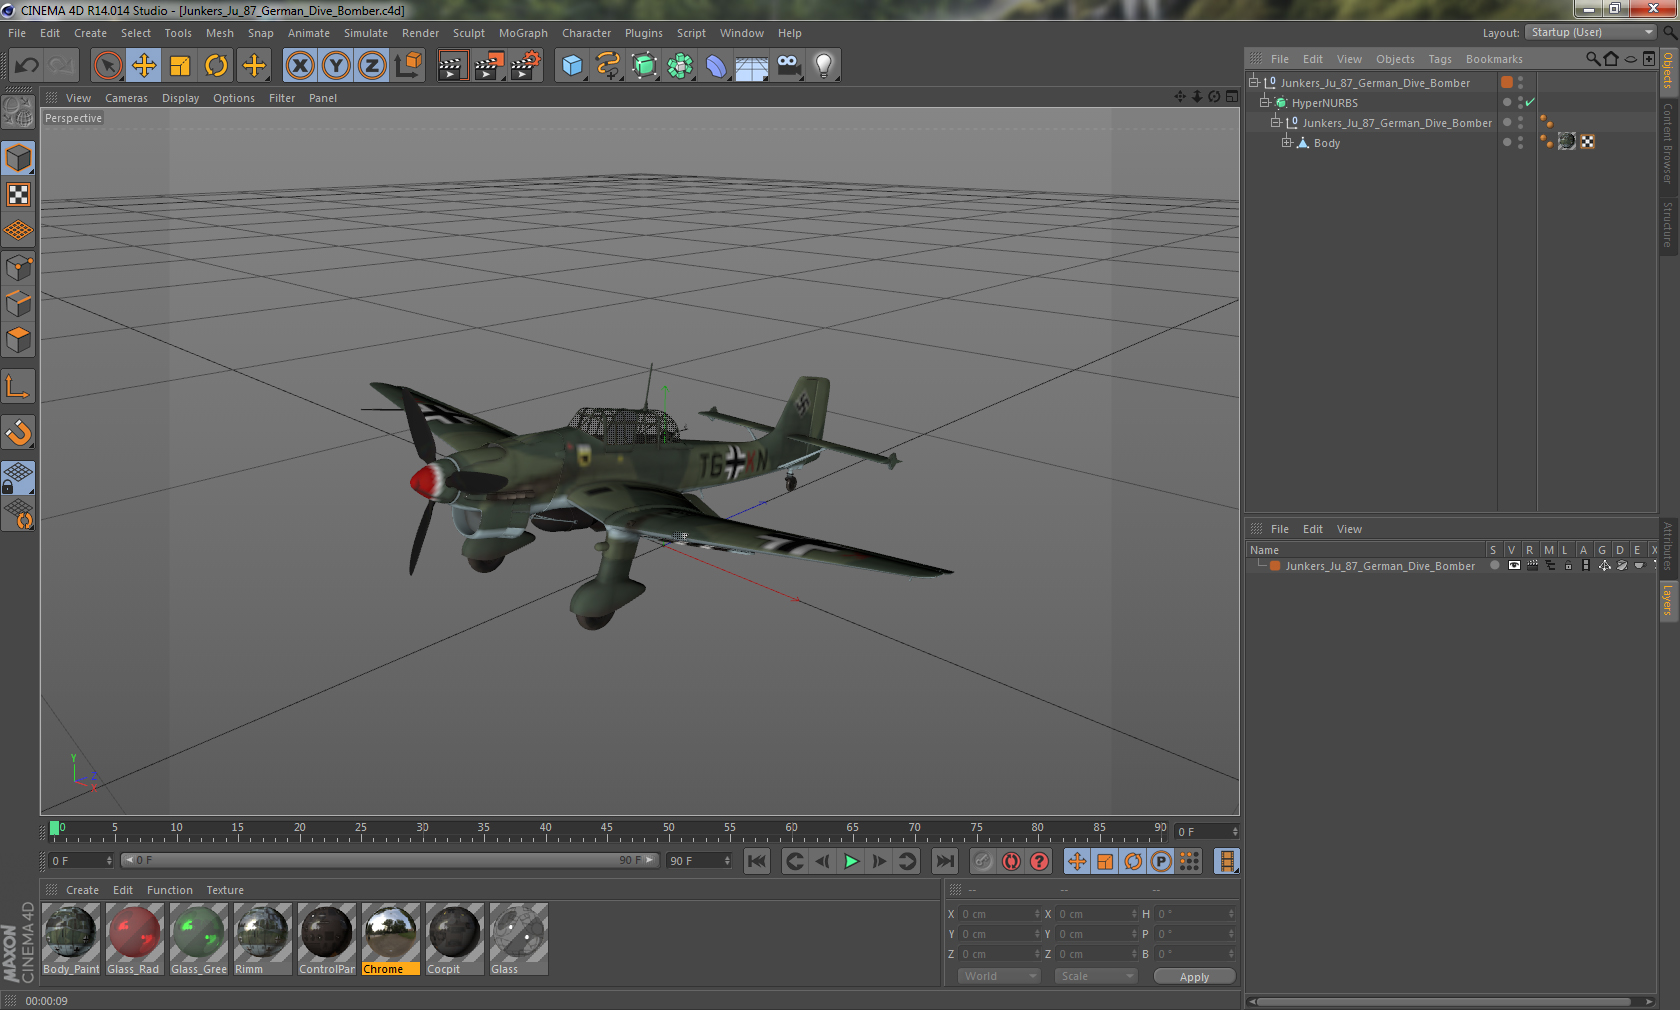Image resolution: width=1680 pixels, height=1010 pixels.
Task: Click the Apply button
Action: coord(1194,977)
